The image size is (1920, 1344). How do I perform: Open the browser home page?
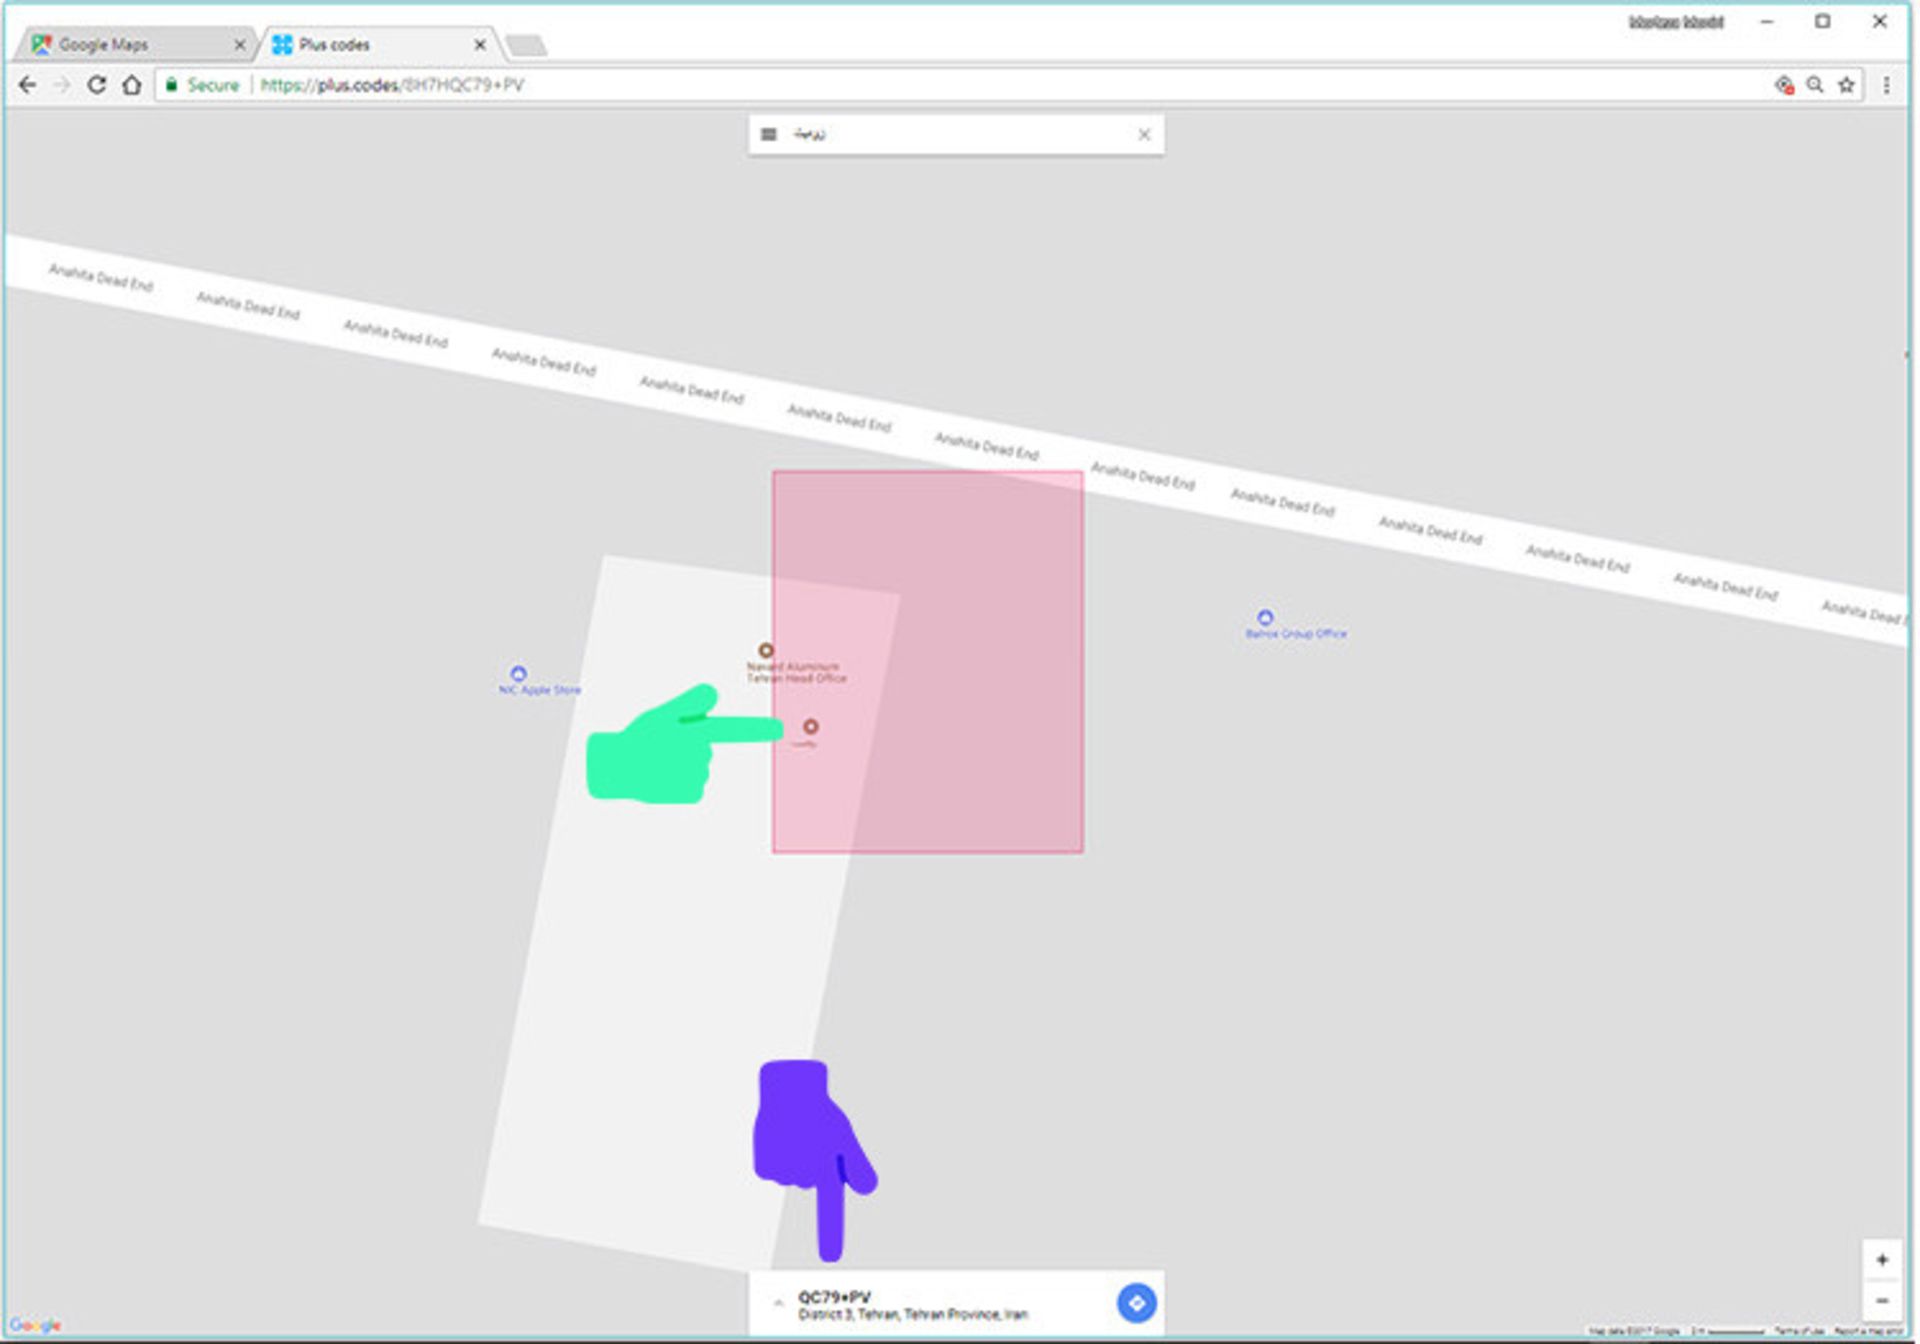(131, 85)
